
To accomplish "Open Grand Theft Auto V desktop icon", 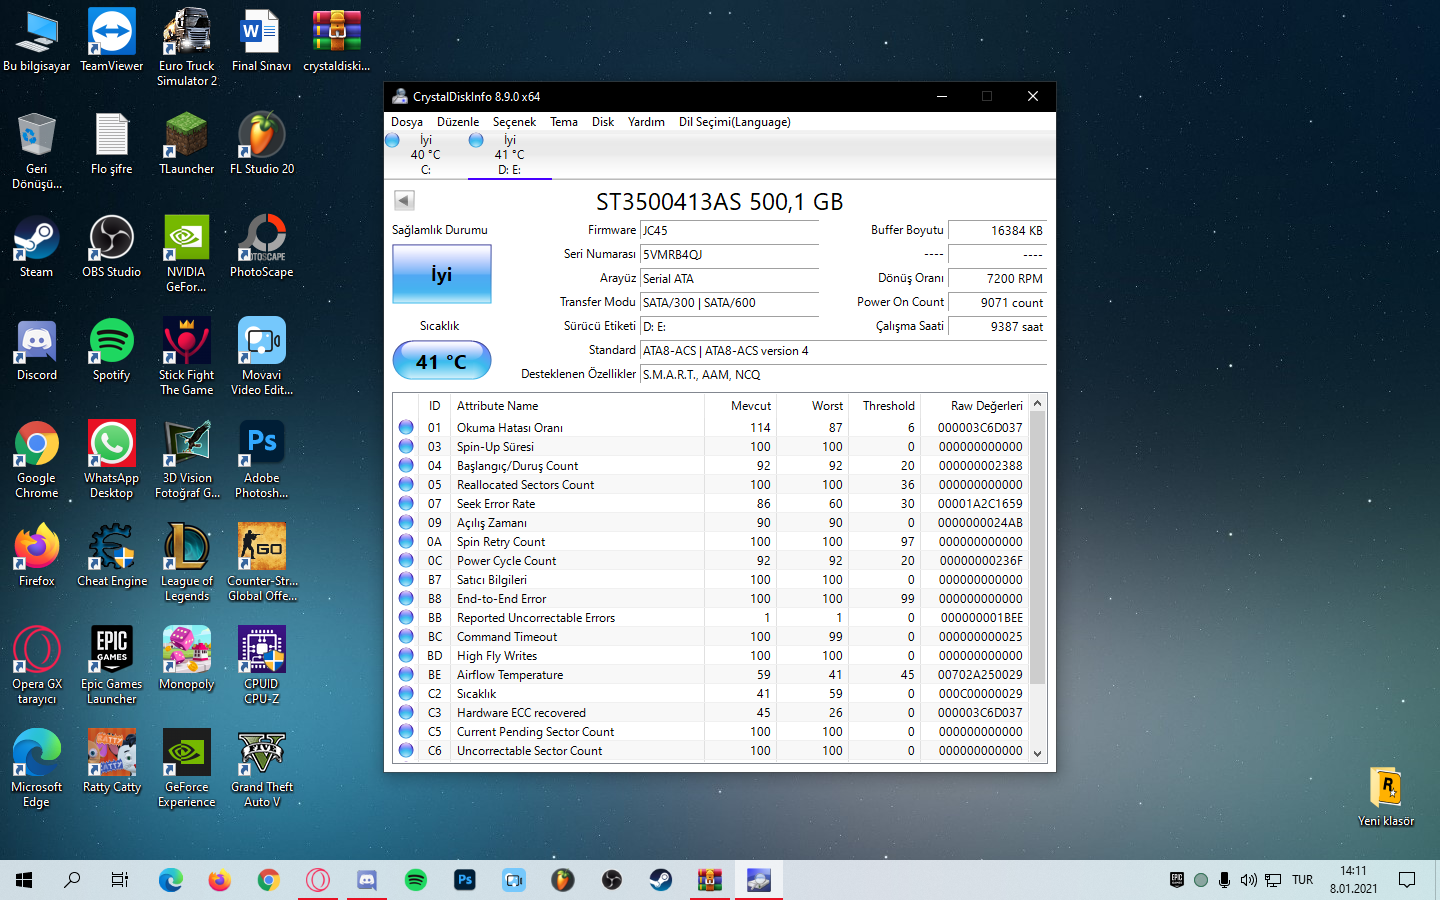I will 262,769.
